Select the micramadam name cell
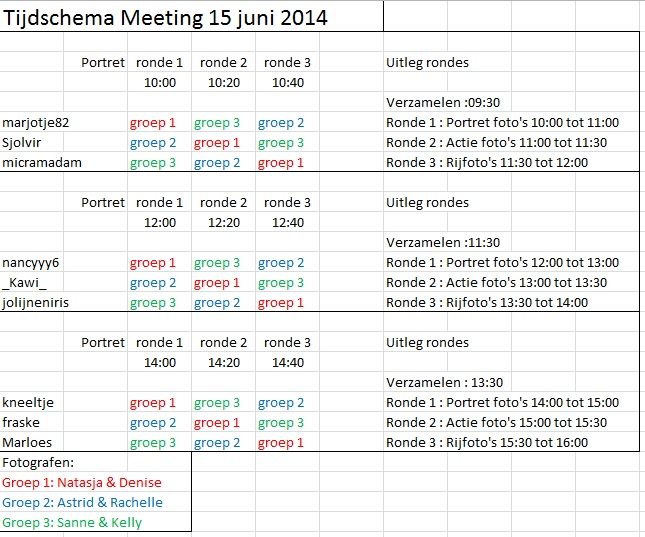 (x=42, y=163)
